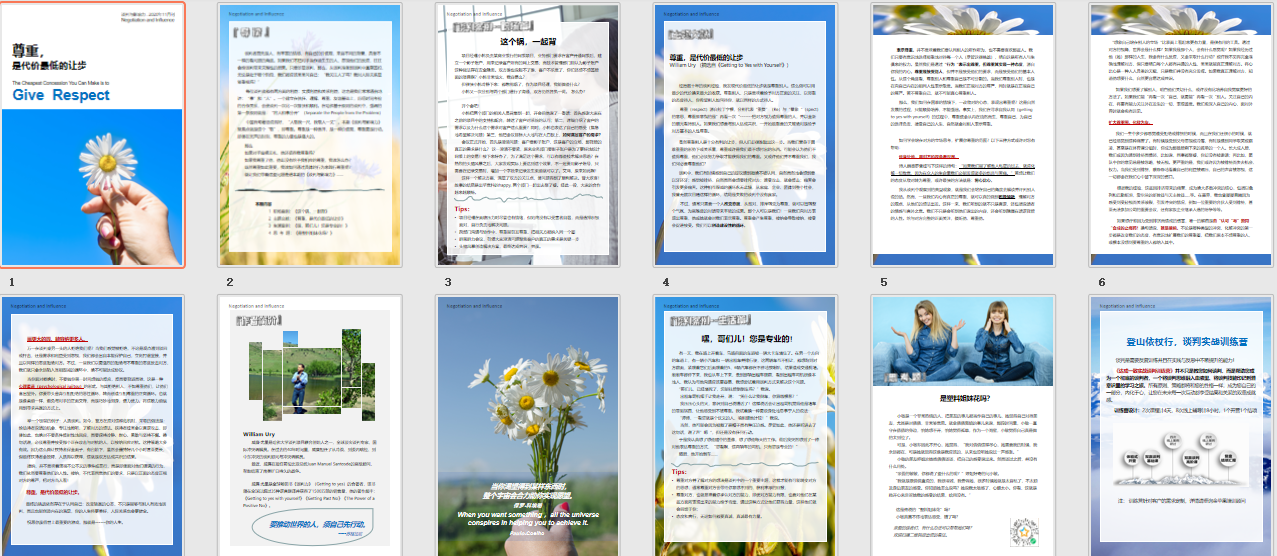Select slide 5 thumbnail

tap(962, 135)
